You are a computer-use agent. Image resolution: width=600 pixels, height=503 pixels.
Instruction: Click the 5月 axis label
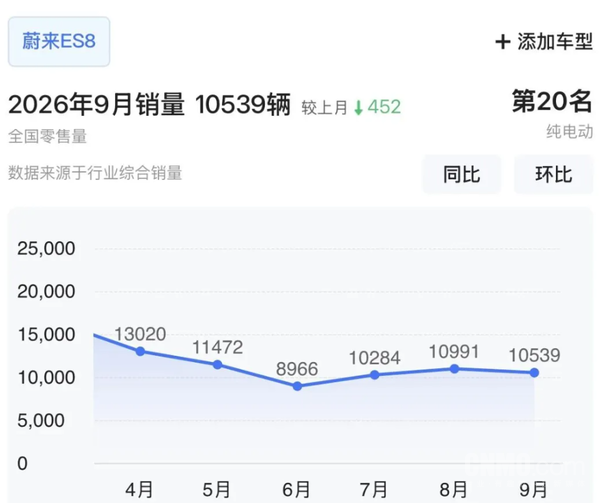tap(217, 490)
